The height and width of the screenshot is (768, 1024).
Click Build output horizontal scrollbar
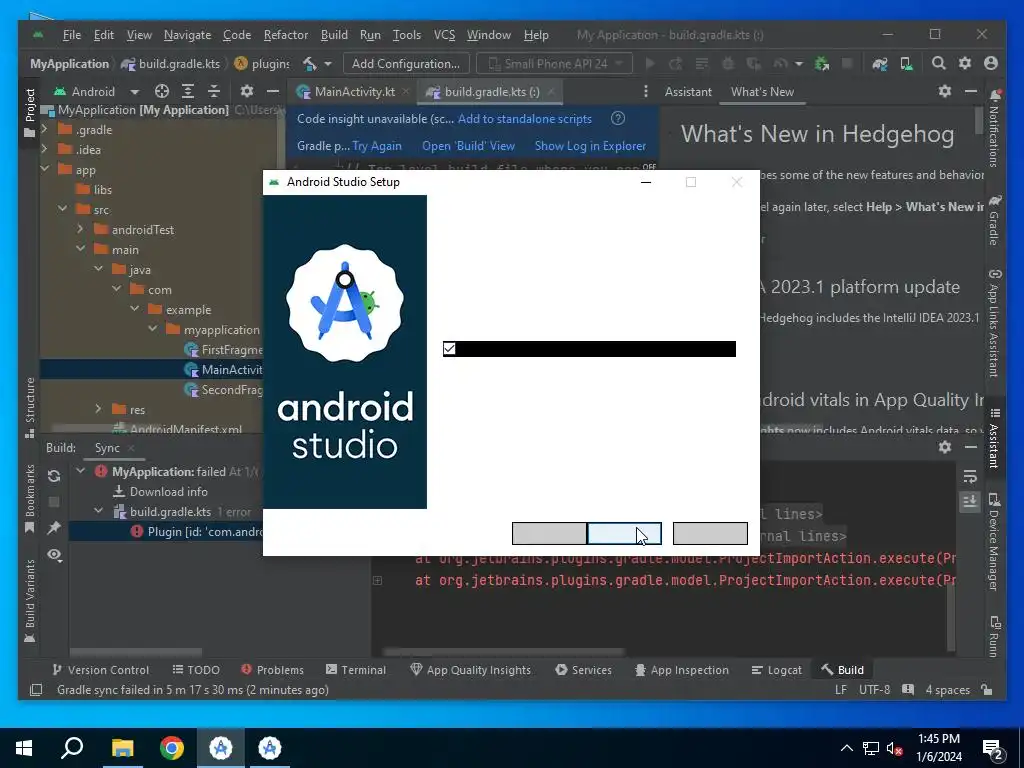(x=504, y=652)
